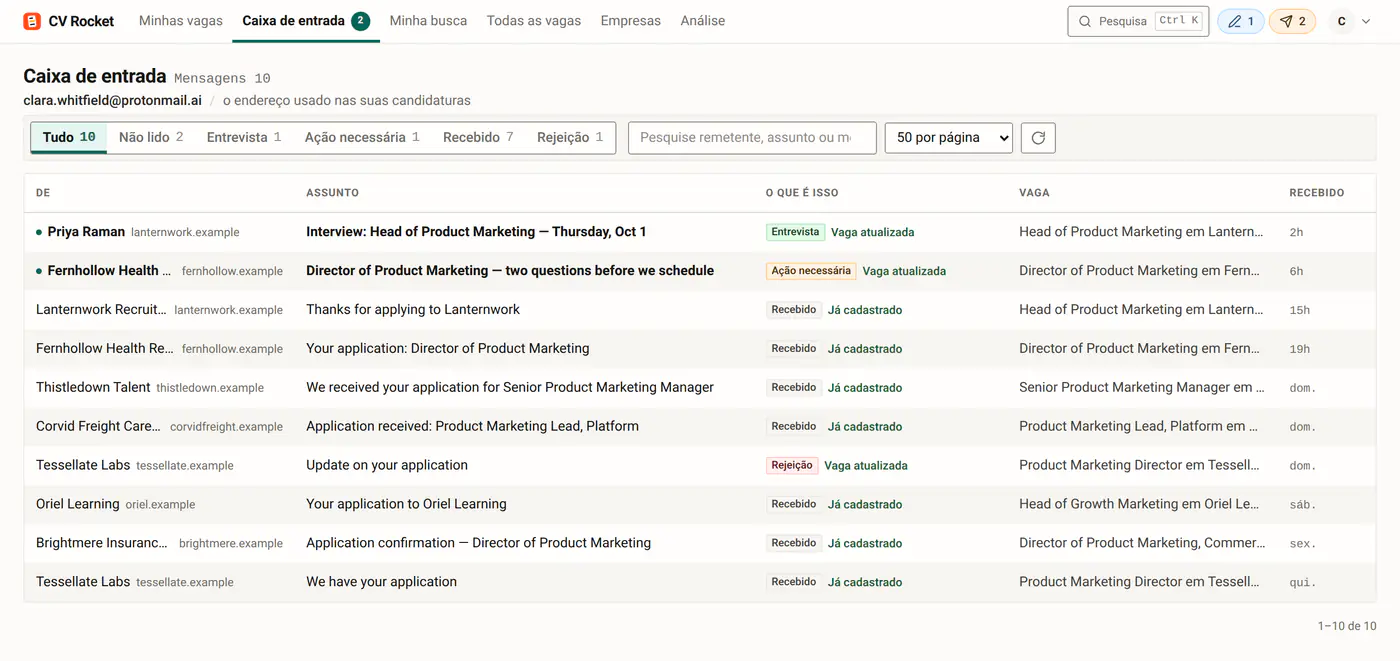This screenshot has height=661, width=1400.
Task: Click the Pesquisa search button
Action: (x=1138, y=21)
